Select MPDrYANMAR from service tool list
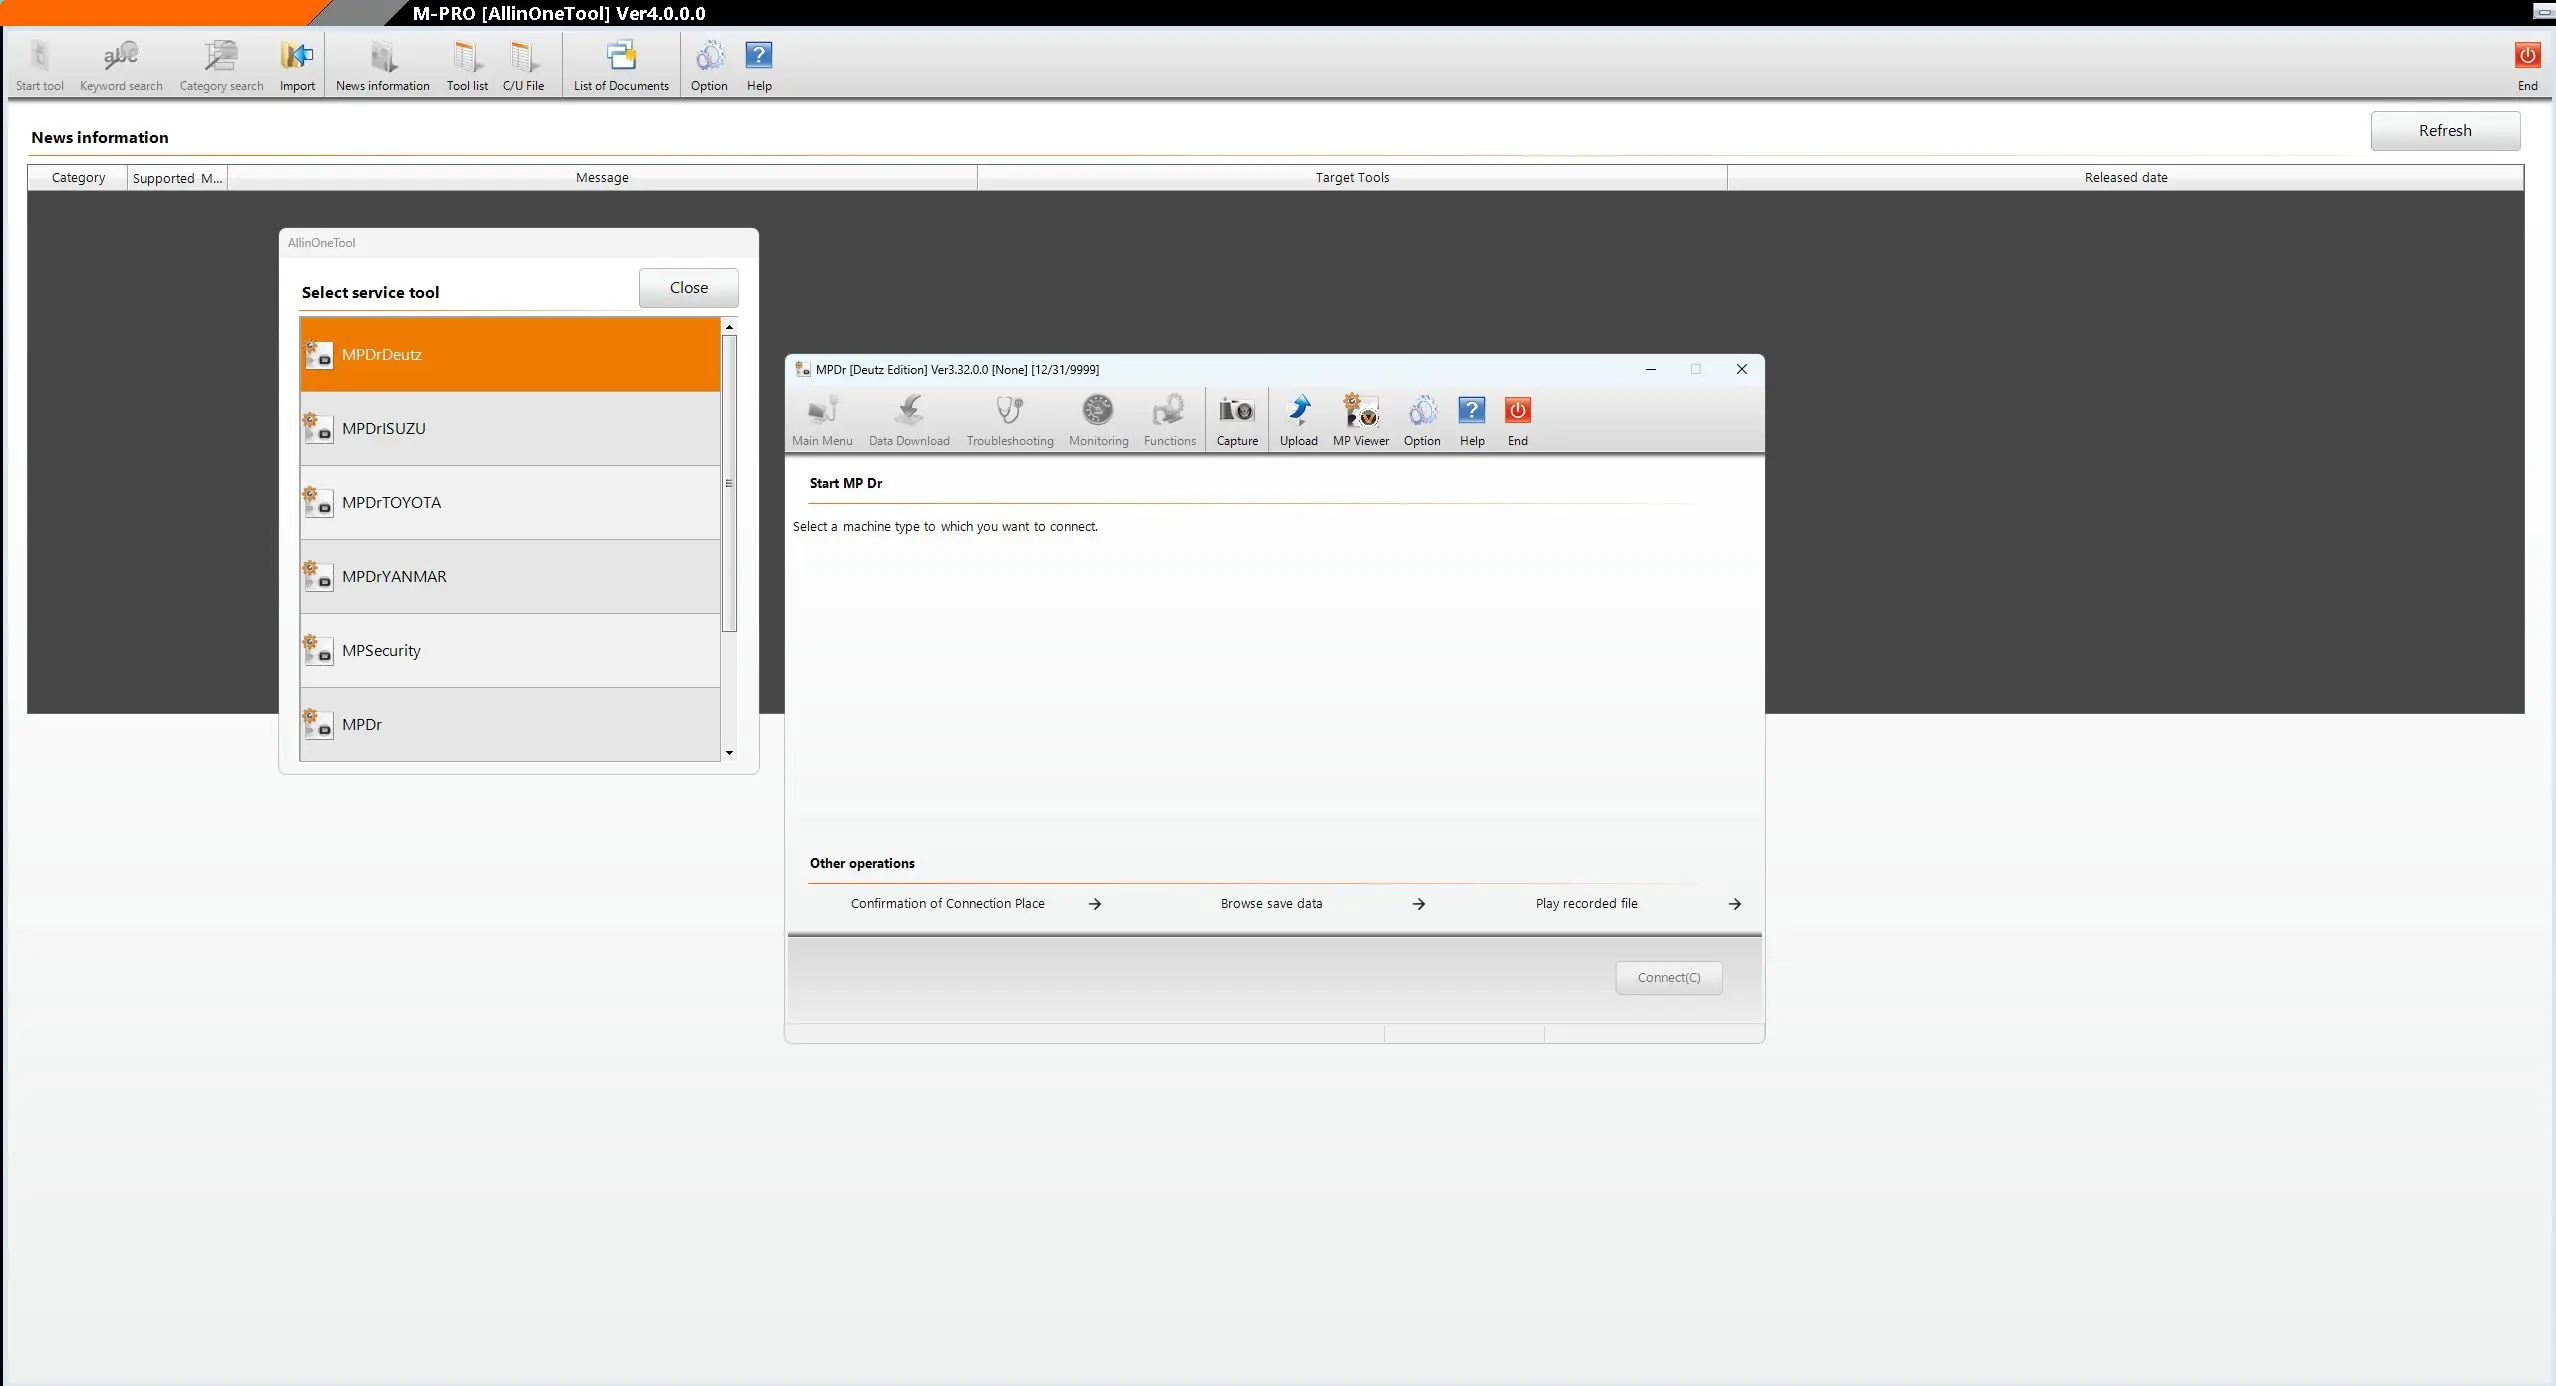 [x=510, y=577]
